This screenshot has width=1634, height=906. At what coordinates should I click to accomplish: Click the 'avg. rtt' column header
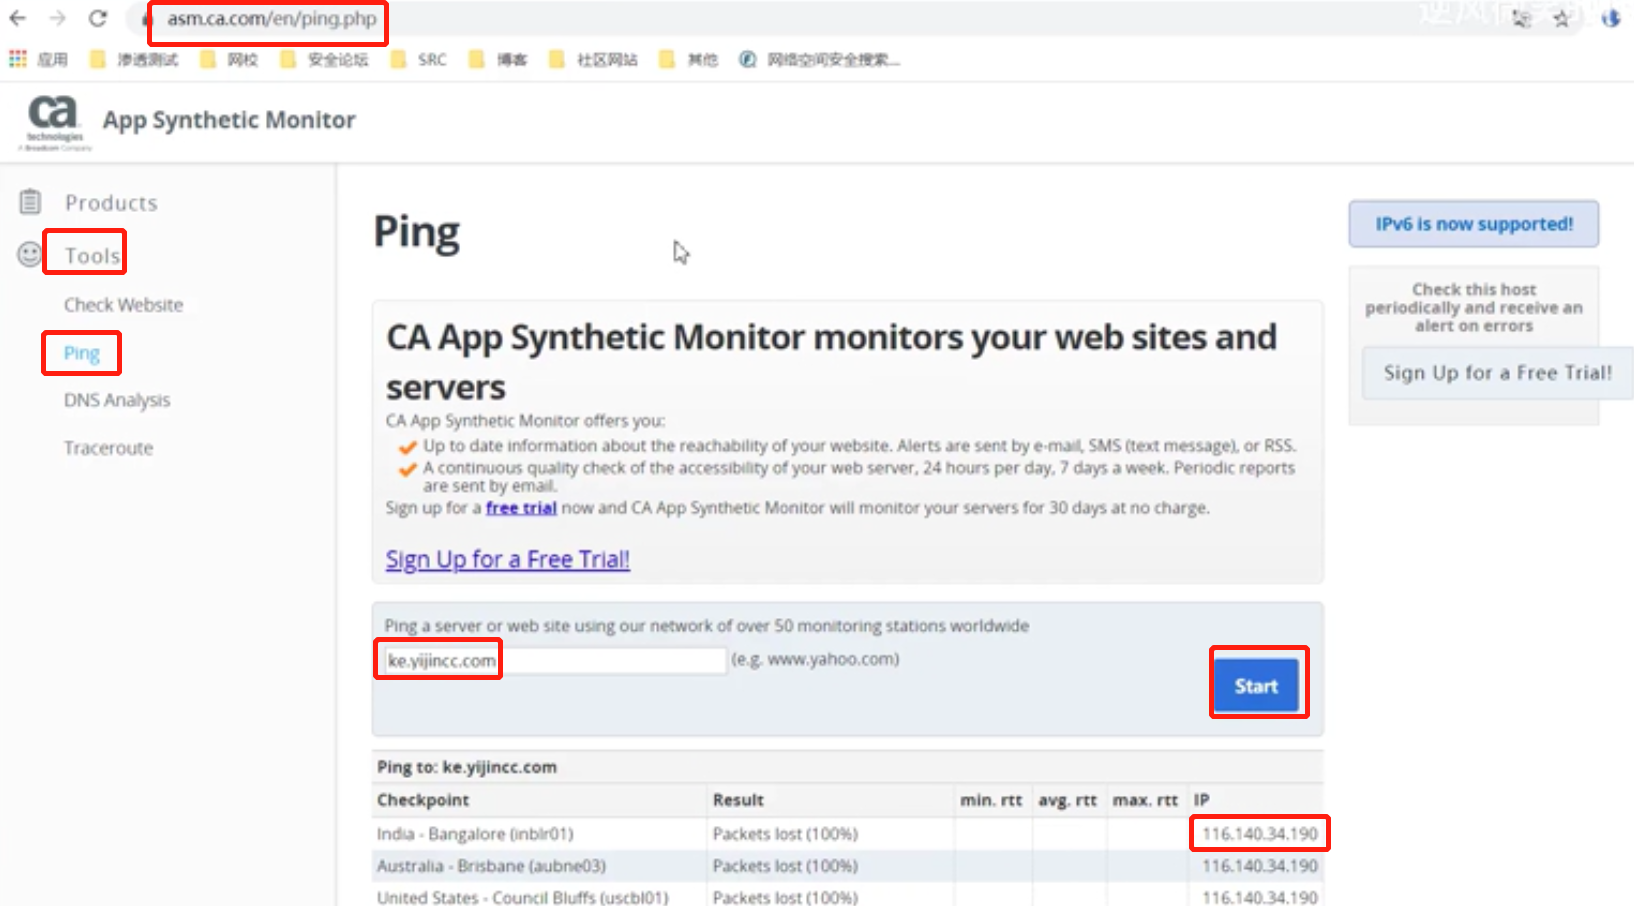pyautogui.click(x=1068, y=800)
